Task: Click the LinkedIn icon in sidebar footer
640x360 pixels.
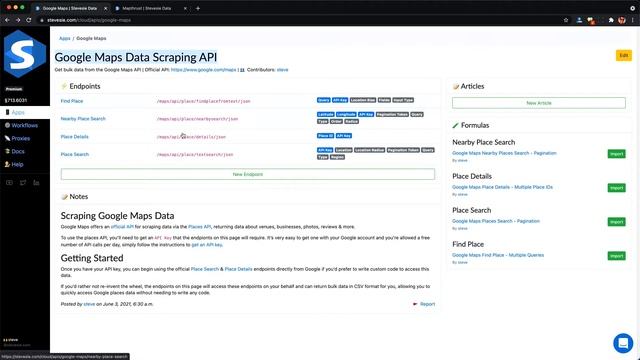Action: 36,182
